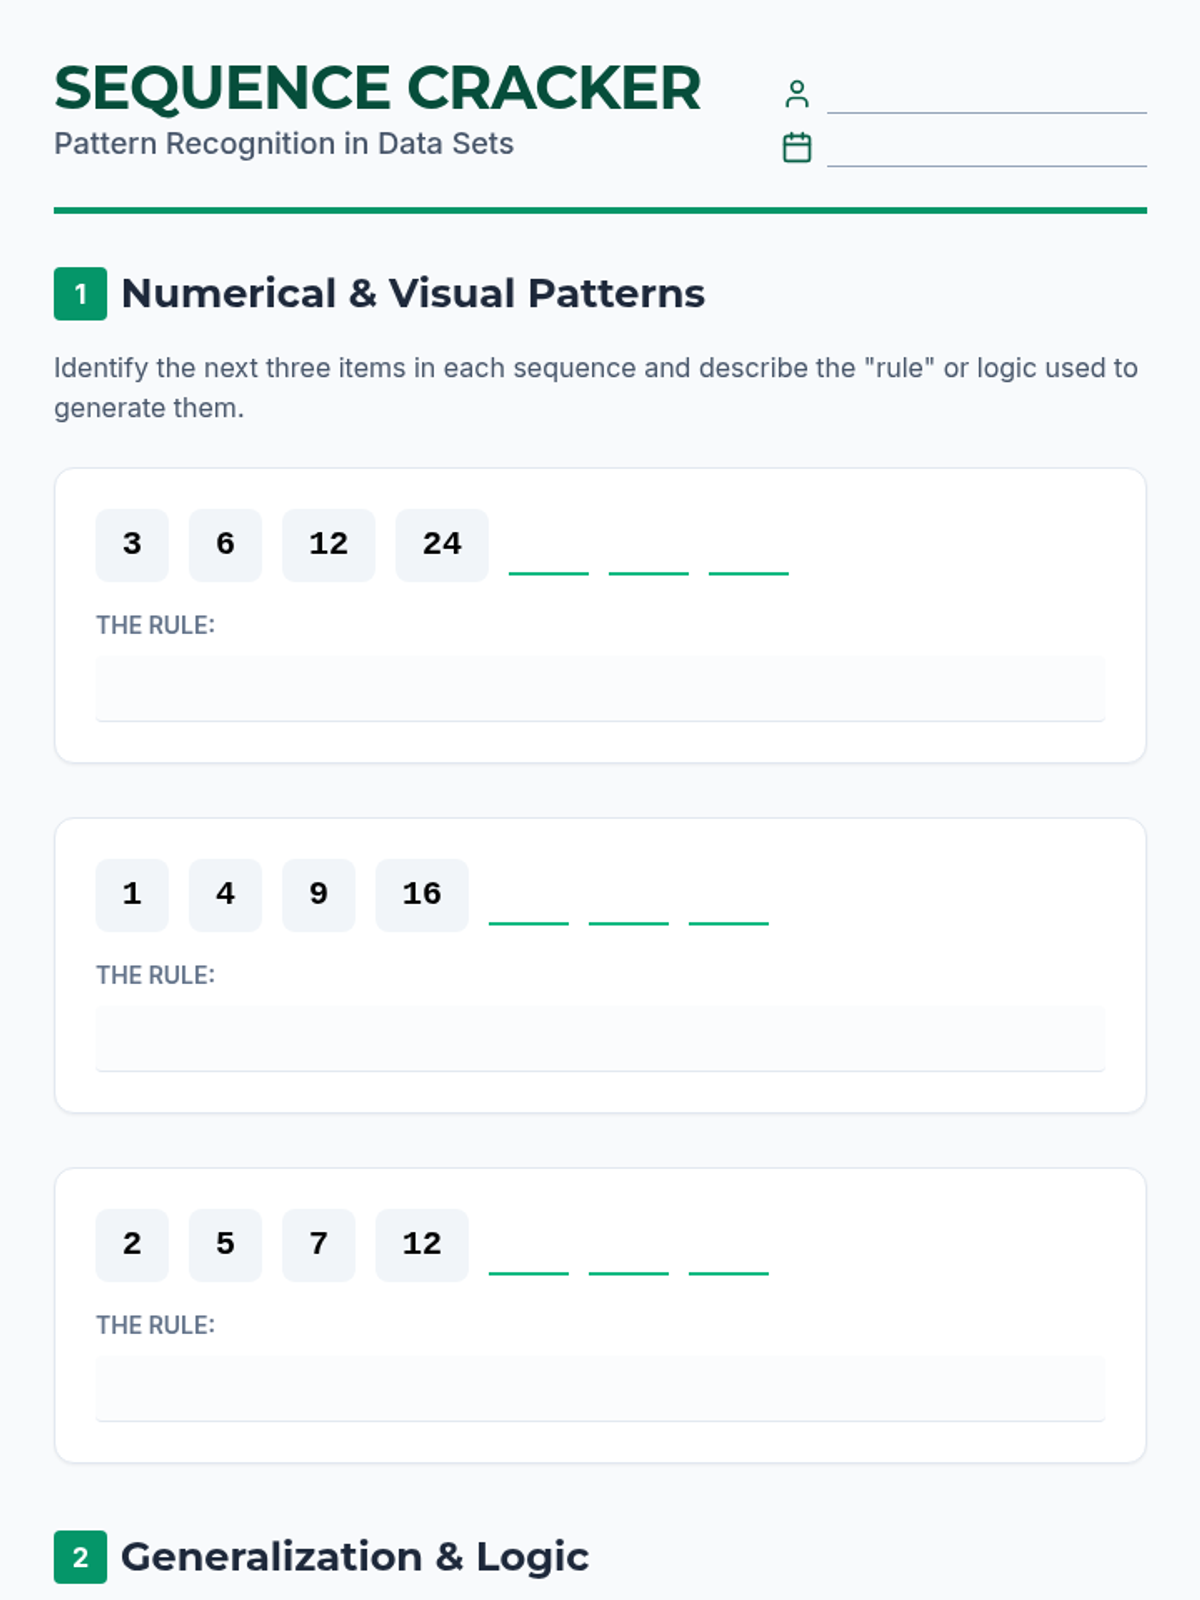Image resolution: width=1200 pixels, height=1600 pixels.
Task: Select the number 16 tile
Action: (x=421, y=894)
